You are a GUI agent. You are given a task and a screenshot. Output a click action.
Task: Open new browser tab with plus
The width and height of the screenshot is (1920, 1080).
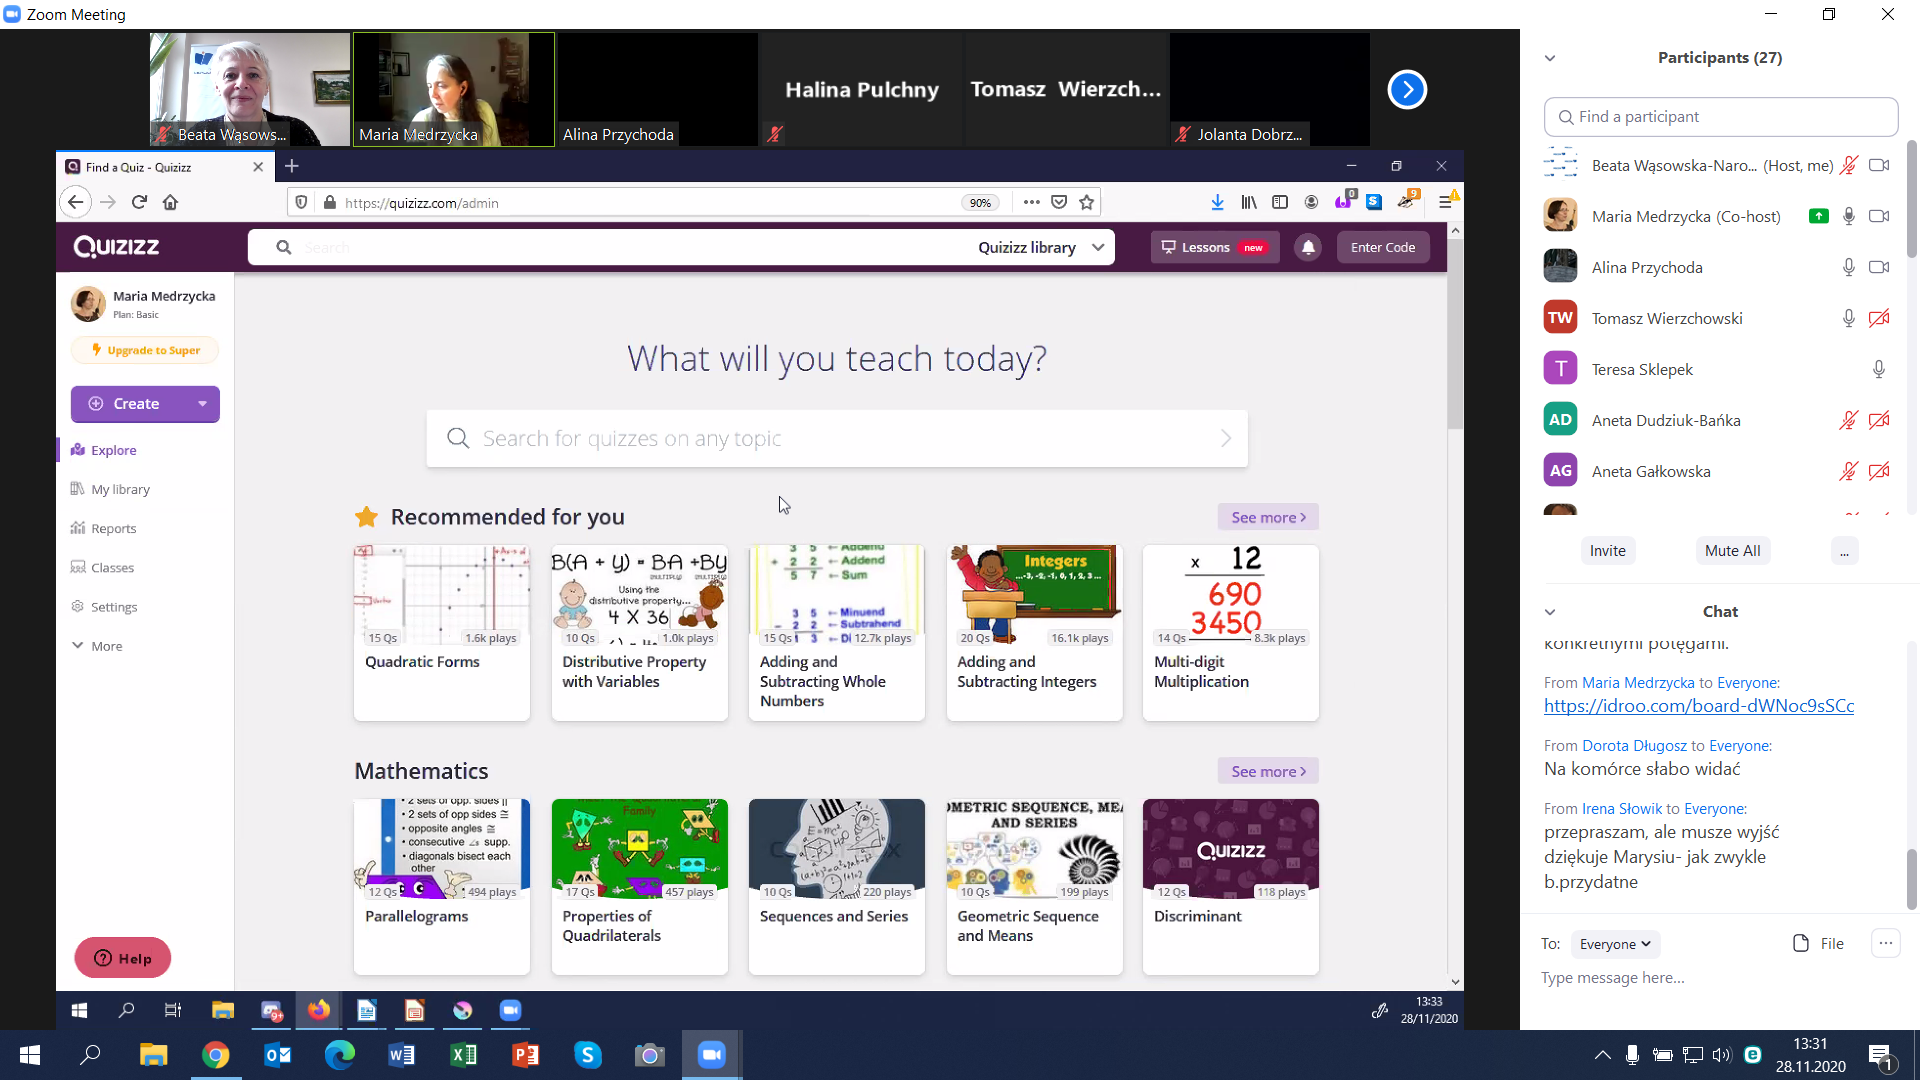(292, 166)
